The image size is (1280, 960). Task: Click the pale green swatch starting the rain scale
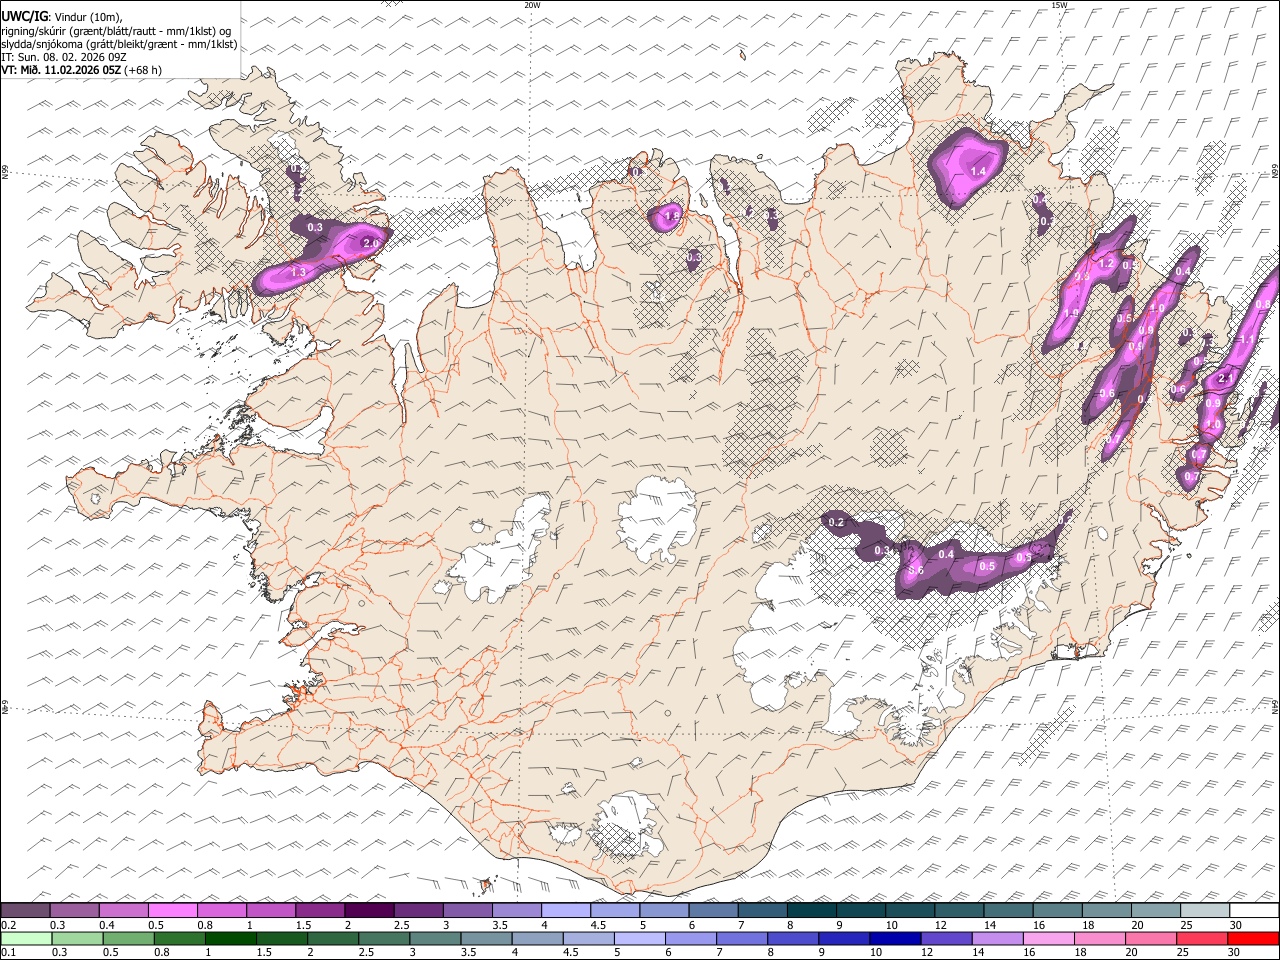(x=26, y=939)
